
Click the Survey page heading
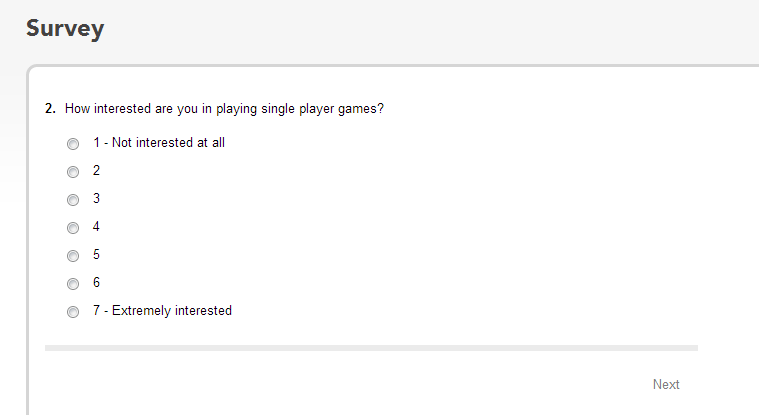(x=65, y=29)
